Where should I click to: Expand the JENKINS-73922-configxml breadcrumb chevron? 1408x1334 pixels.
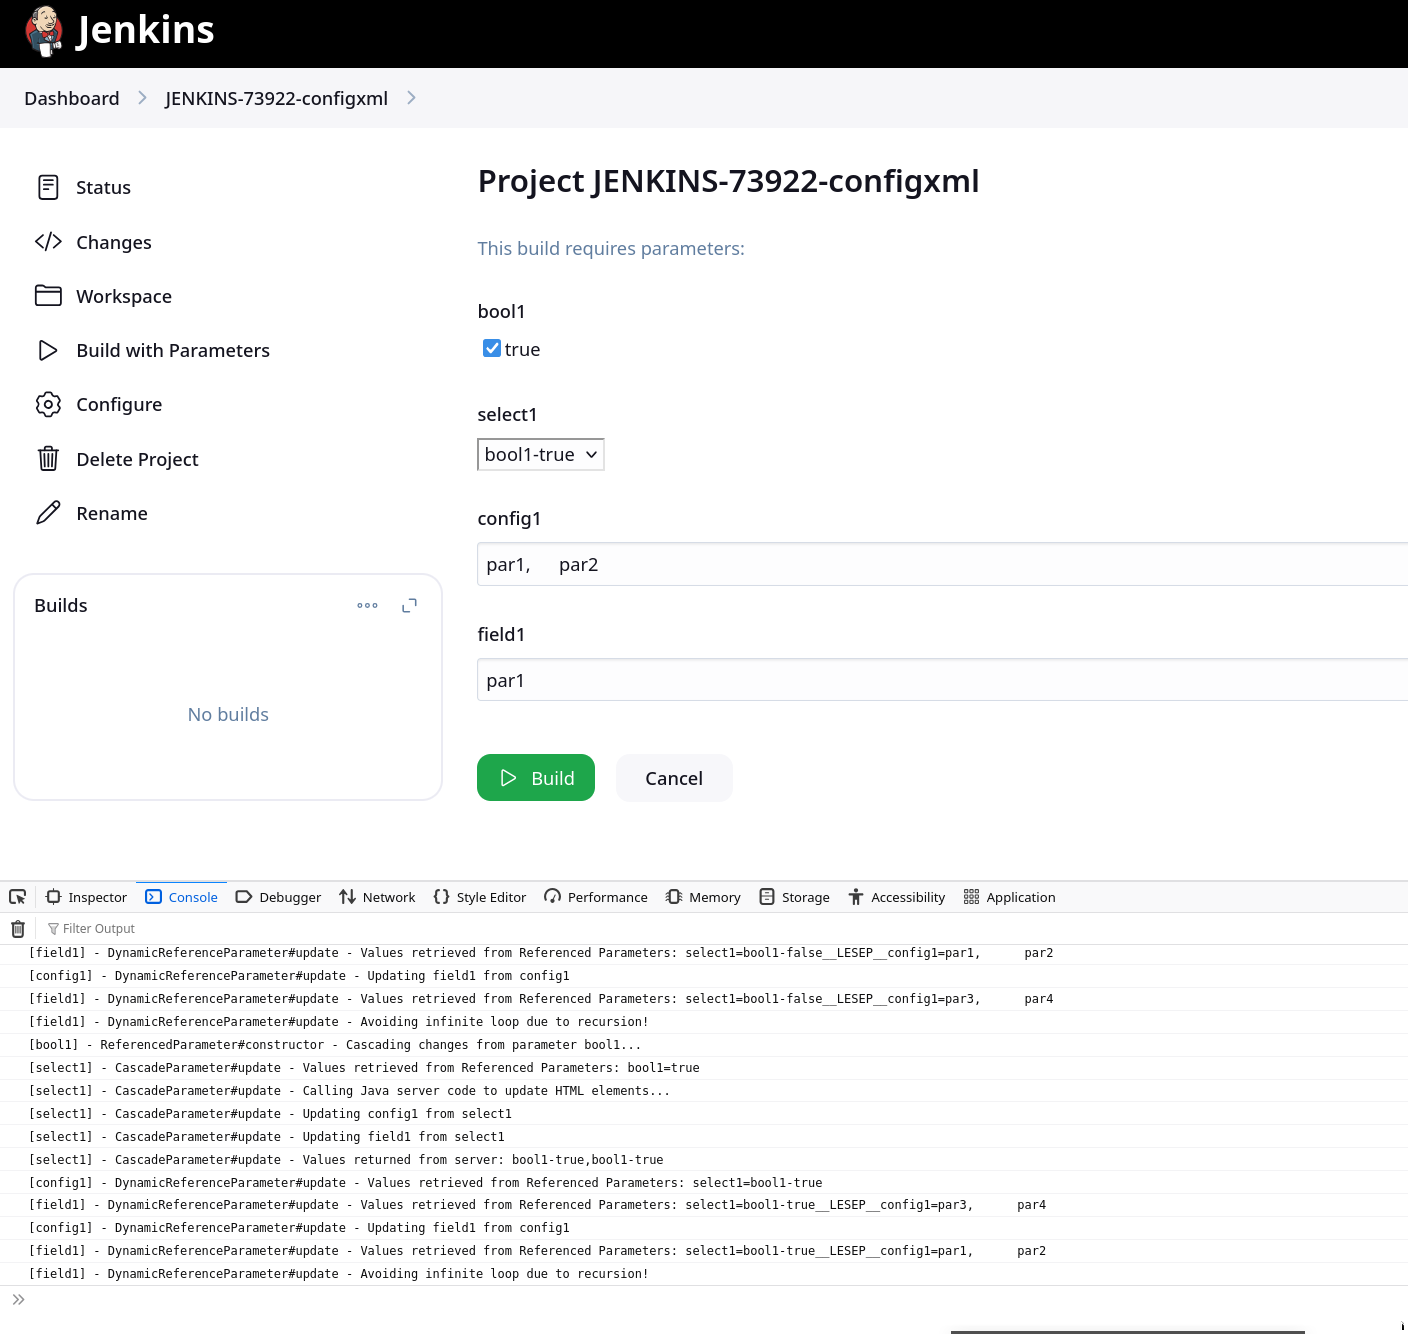(411, 98)
